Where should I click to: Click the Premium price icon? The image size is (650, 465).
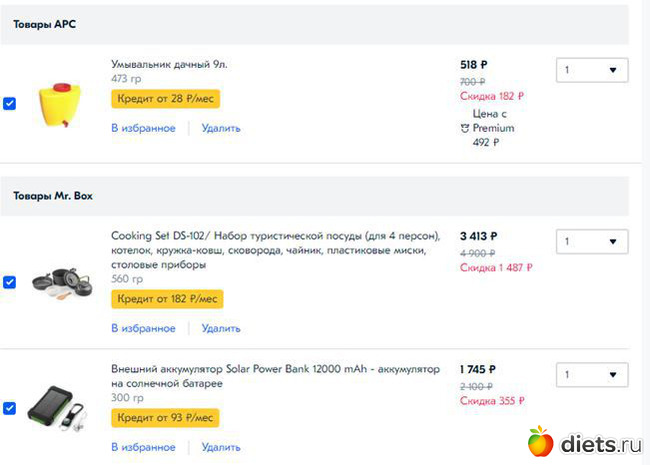(x=466, y=129)
